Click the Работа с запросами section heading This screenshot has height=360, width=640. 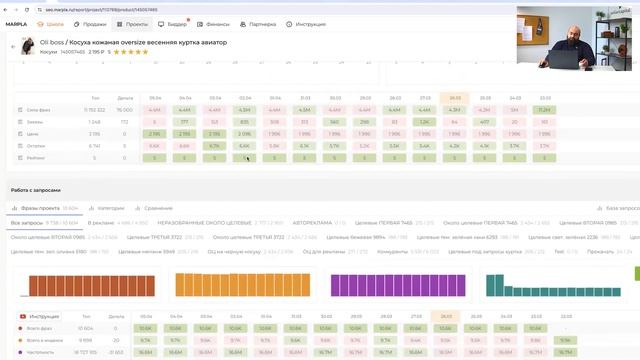coord(36,190)
